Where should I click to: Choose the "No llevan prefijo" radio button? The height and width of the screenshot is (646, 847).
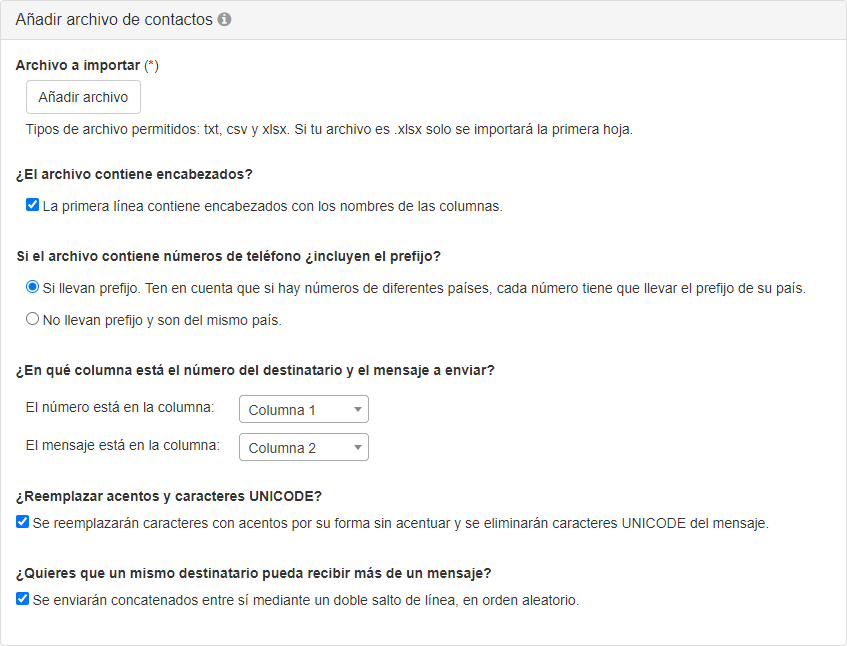(x=32, y=320)
